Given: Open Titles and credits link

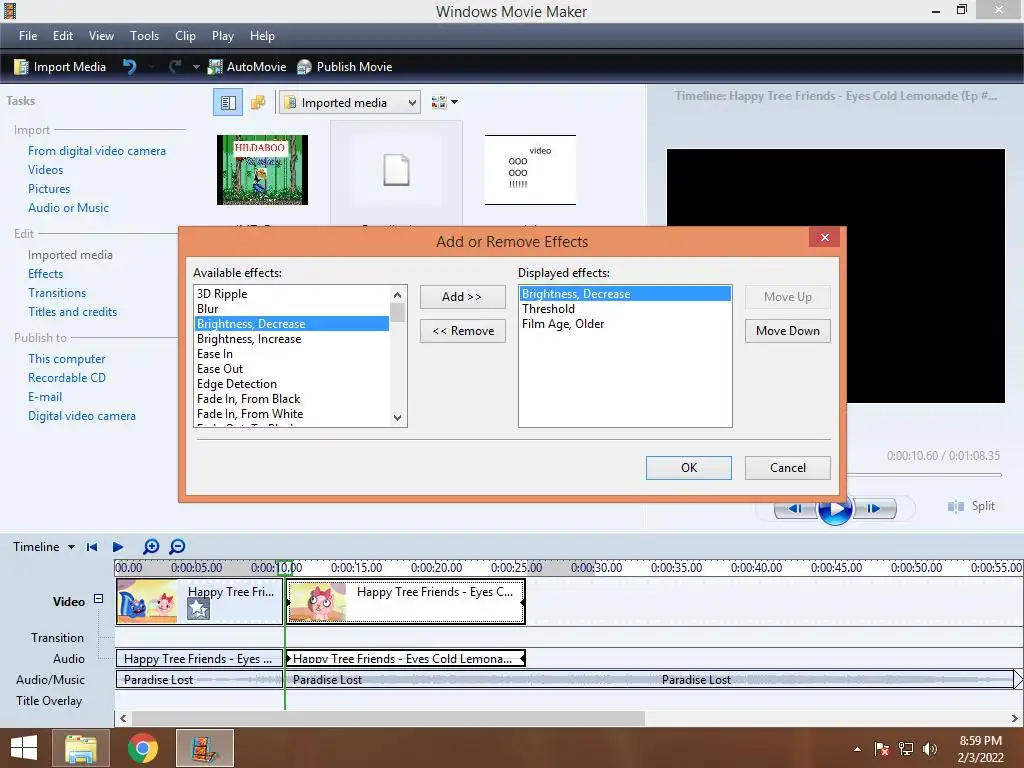Looking at the screenshot, I should pyautogui.click(x=72, y=312).
